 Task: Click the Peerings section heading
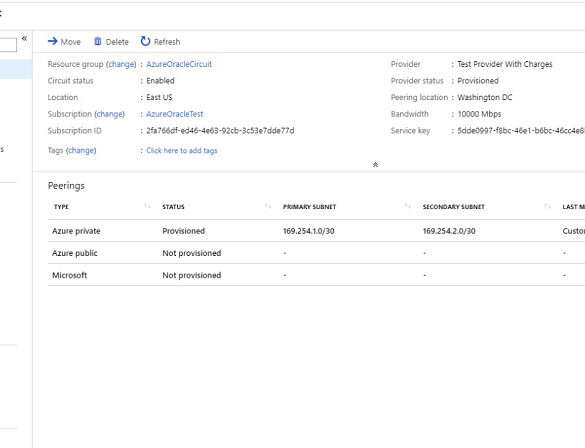[66, 186]
